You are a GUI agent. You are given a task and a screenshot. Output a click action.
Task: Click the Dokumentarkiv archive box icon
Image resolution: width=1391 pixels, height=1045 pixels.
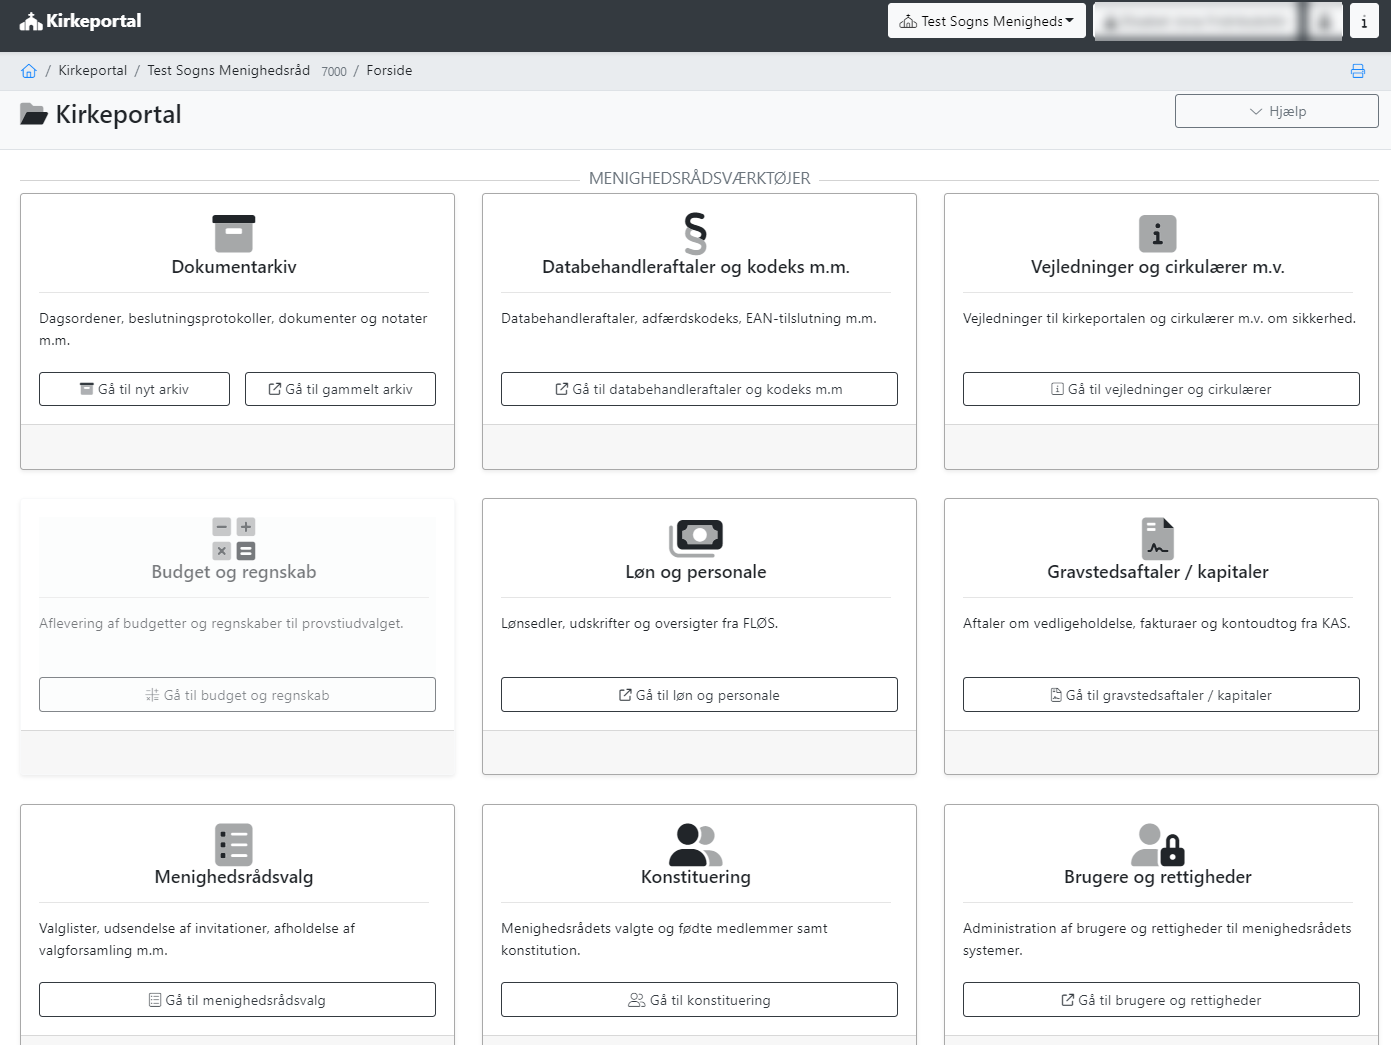(x=234, y=233)
